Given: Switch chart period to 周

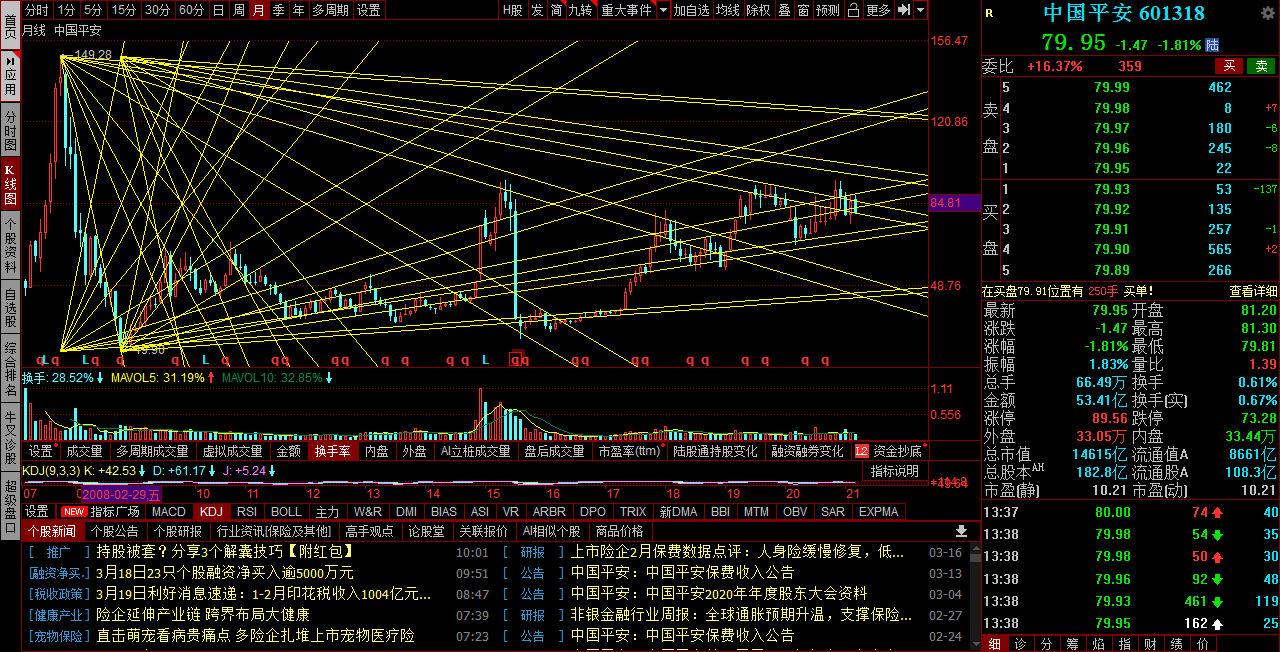Looking at the screenshot, I should [238, 10].
